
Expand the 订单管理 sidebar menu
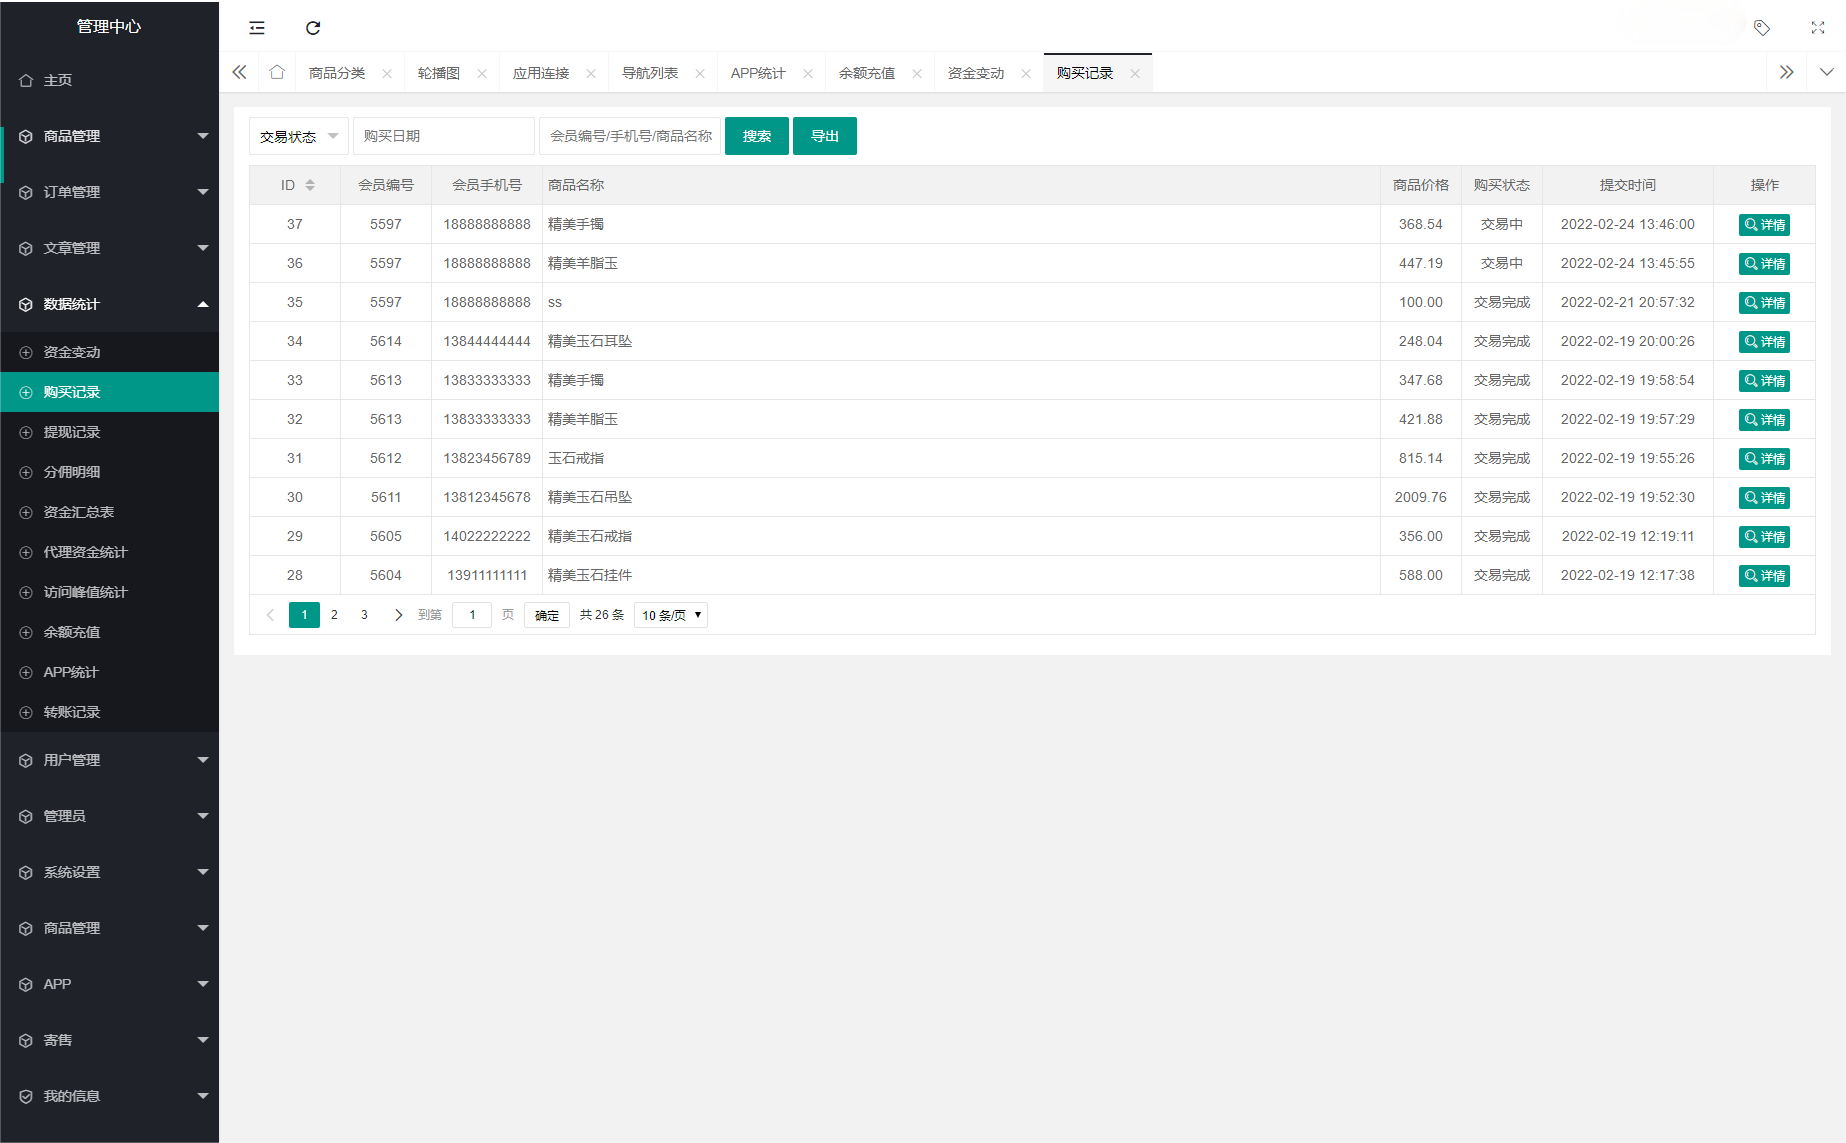pos(109,192)
